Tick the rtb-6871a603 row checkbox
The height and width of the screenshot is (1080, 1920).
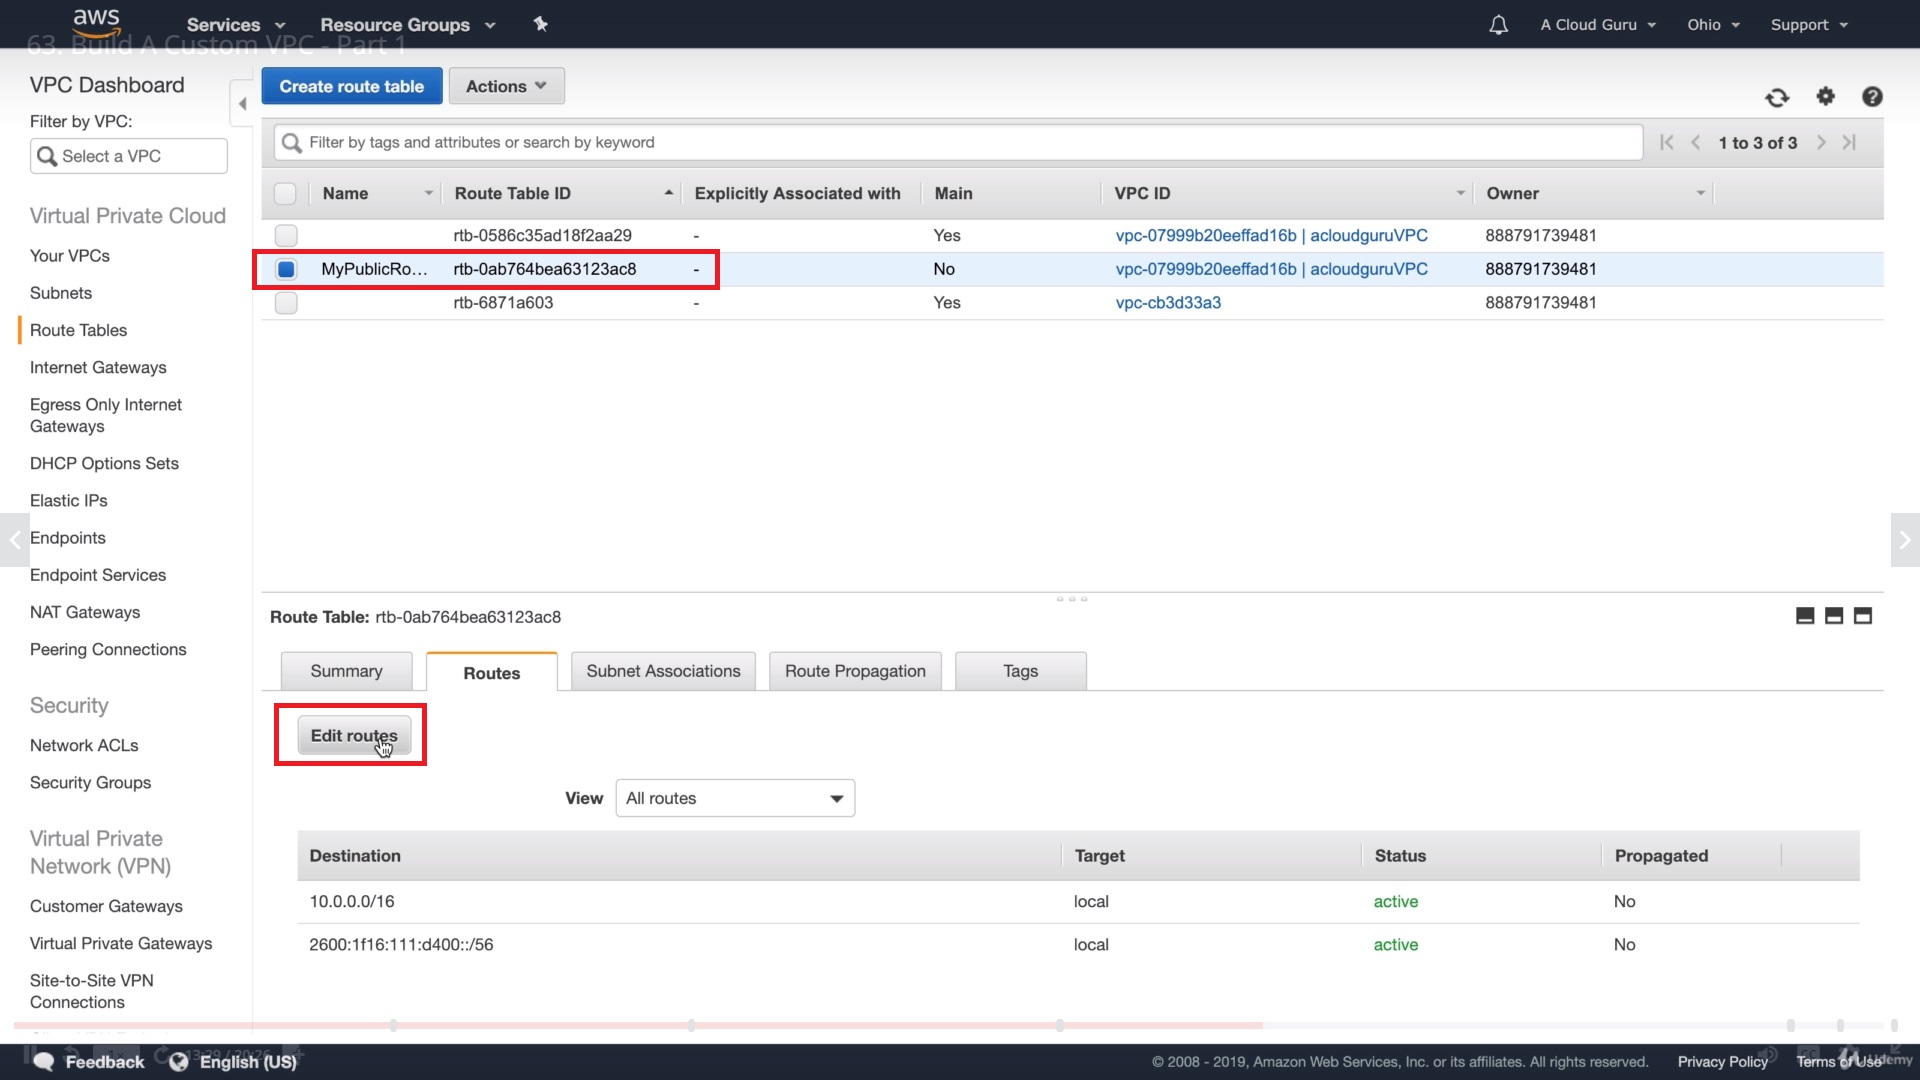286,303
